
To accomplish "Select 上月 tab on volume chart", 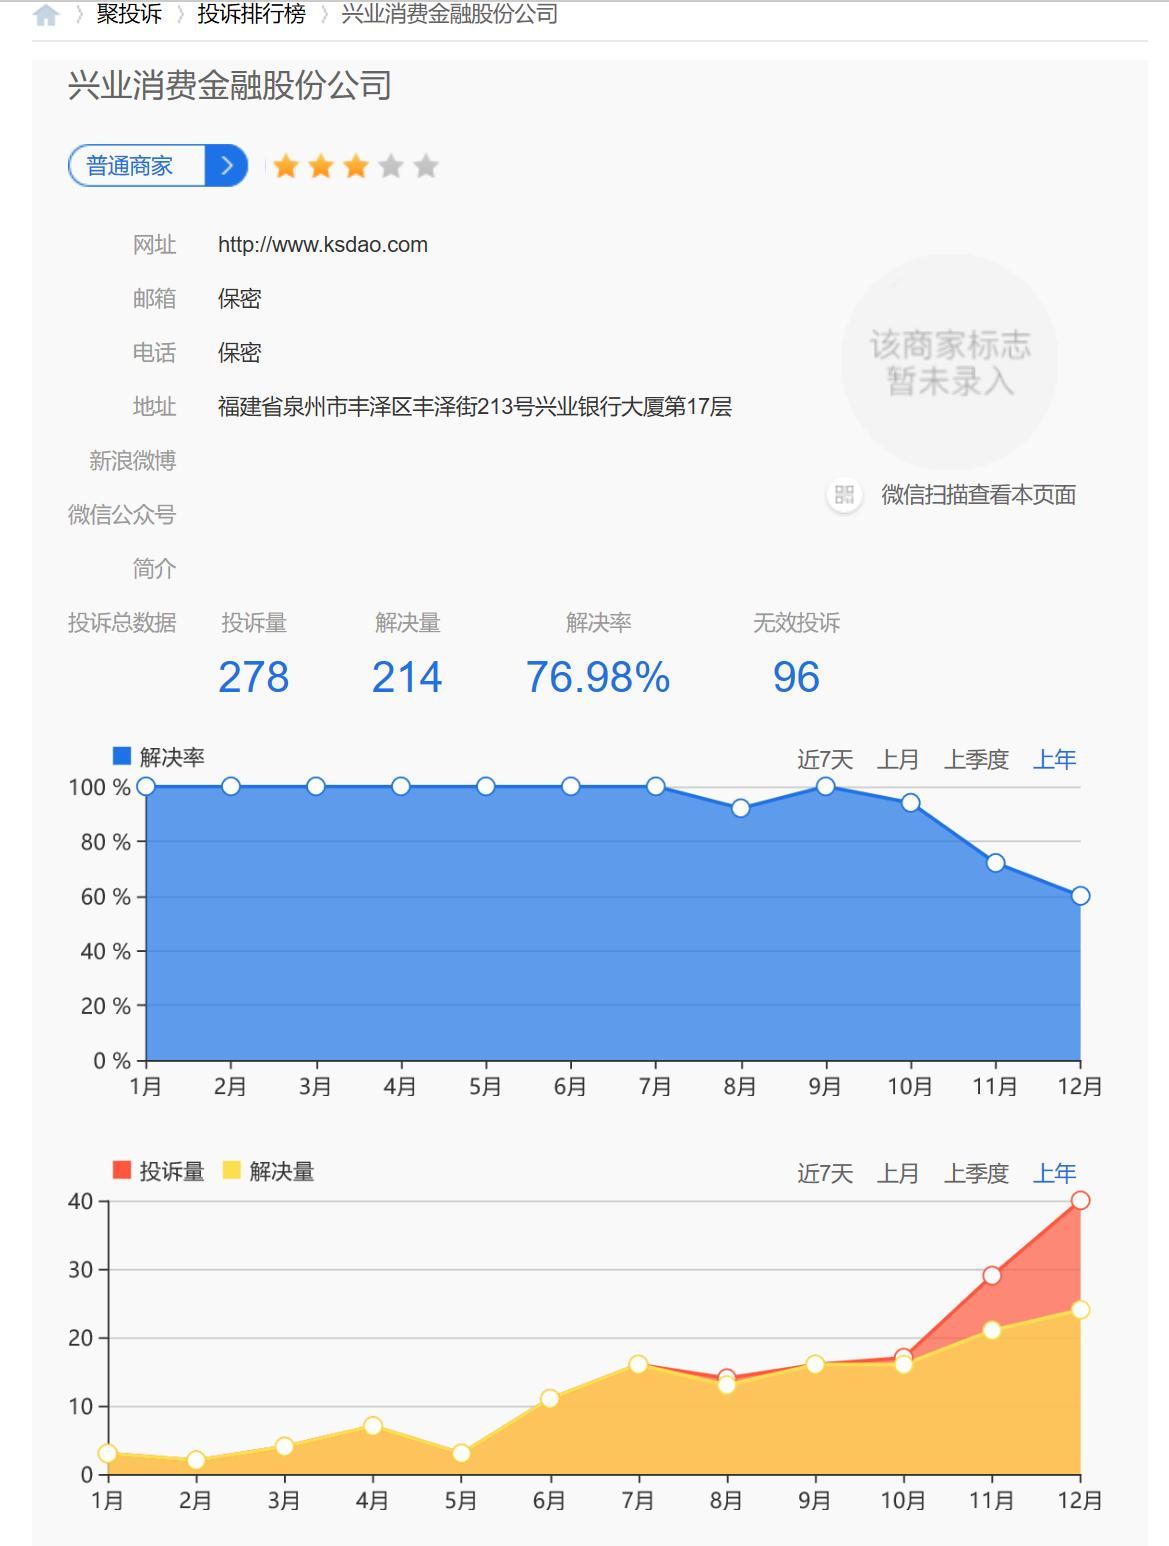I will coord(898,1174).
